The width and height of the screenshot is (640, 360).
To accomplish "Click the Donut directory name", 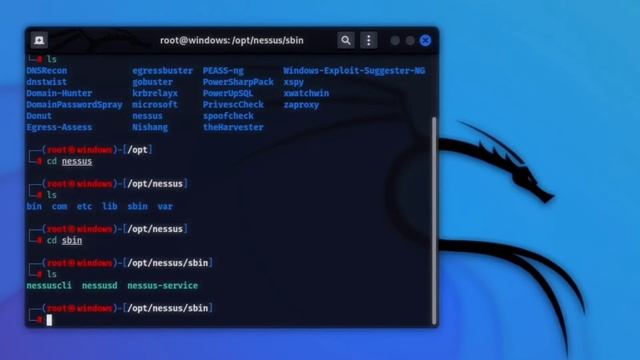I will [x=39, y=116].
